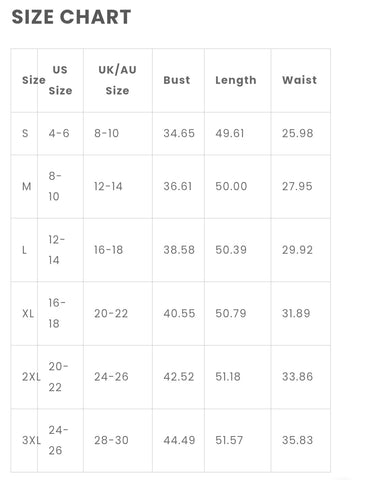Click the 2XL size row label

tap(31, 377)
